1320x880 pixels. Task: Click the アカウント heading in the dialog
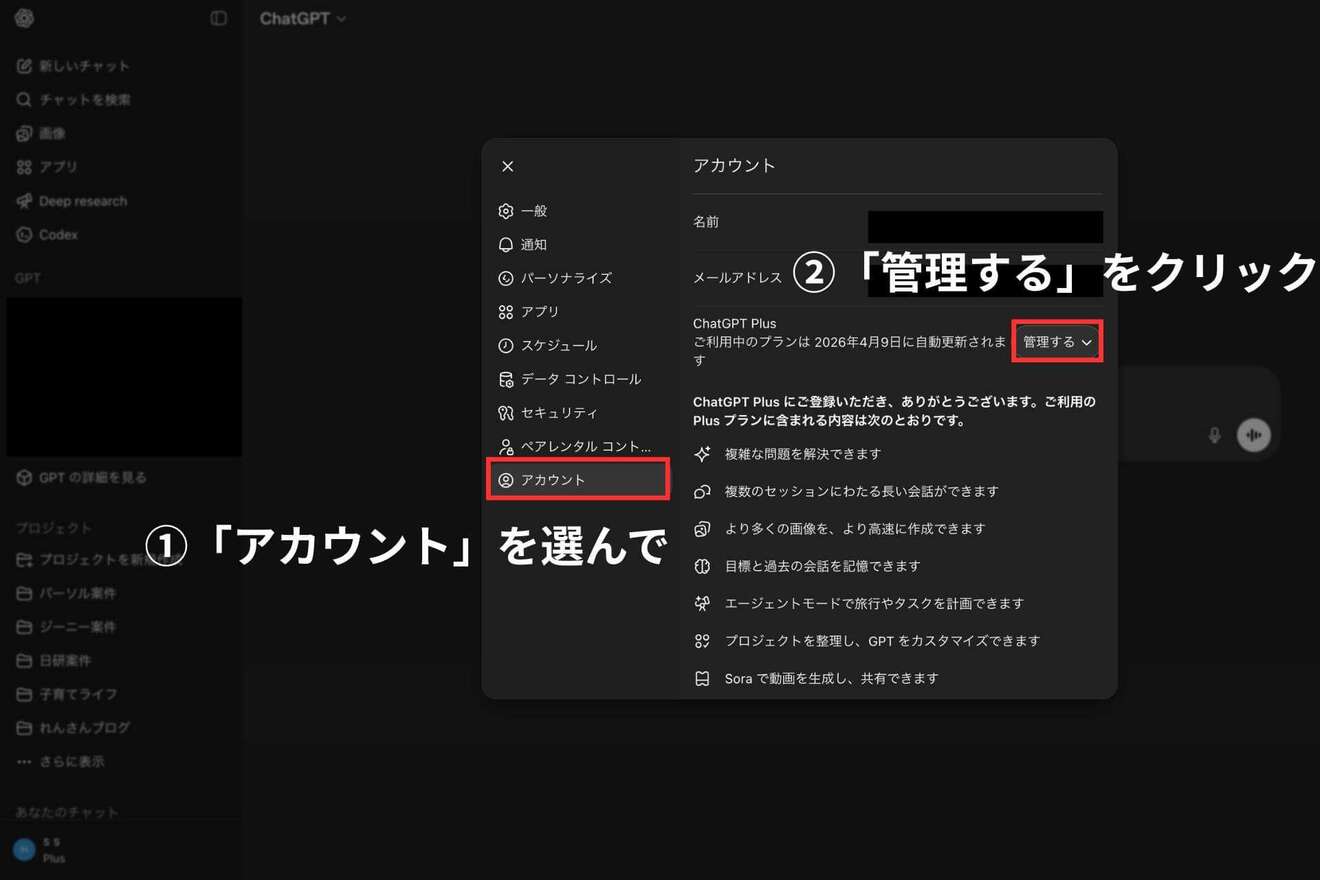click(x=734, y=166)
